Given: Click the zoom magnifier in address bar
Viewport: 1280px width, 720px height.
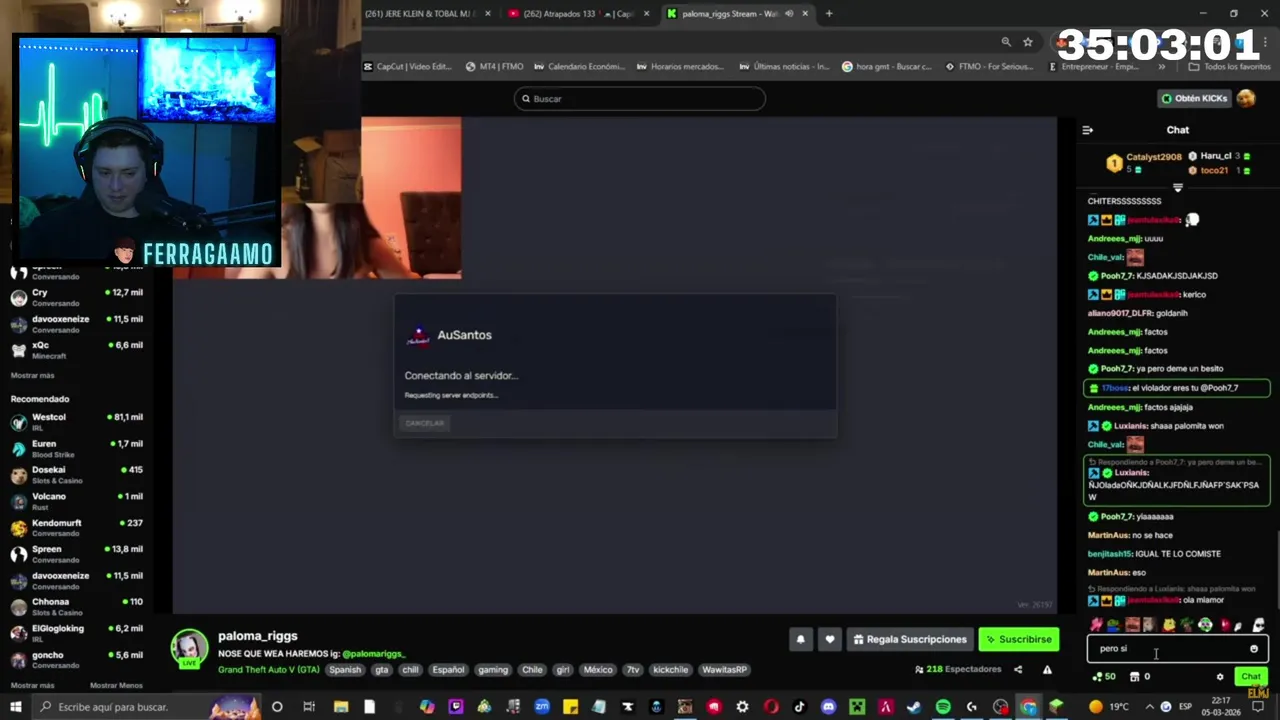Looking at the screenshot, I should point(1006,42).
